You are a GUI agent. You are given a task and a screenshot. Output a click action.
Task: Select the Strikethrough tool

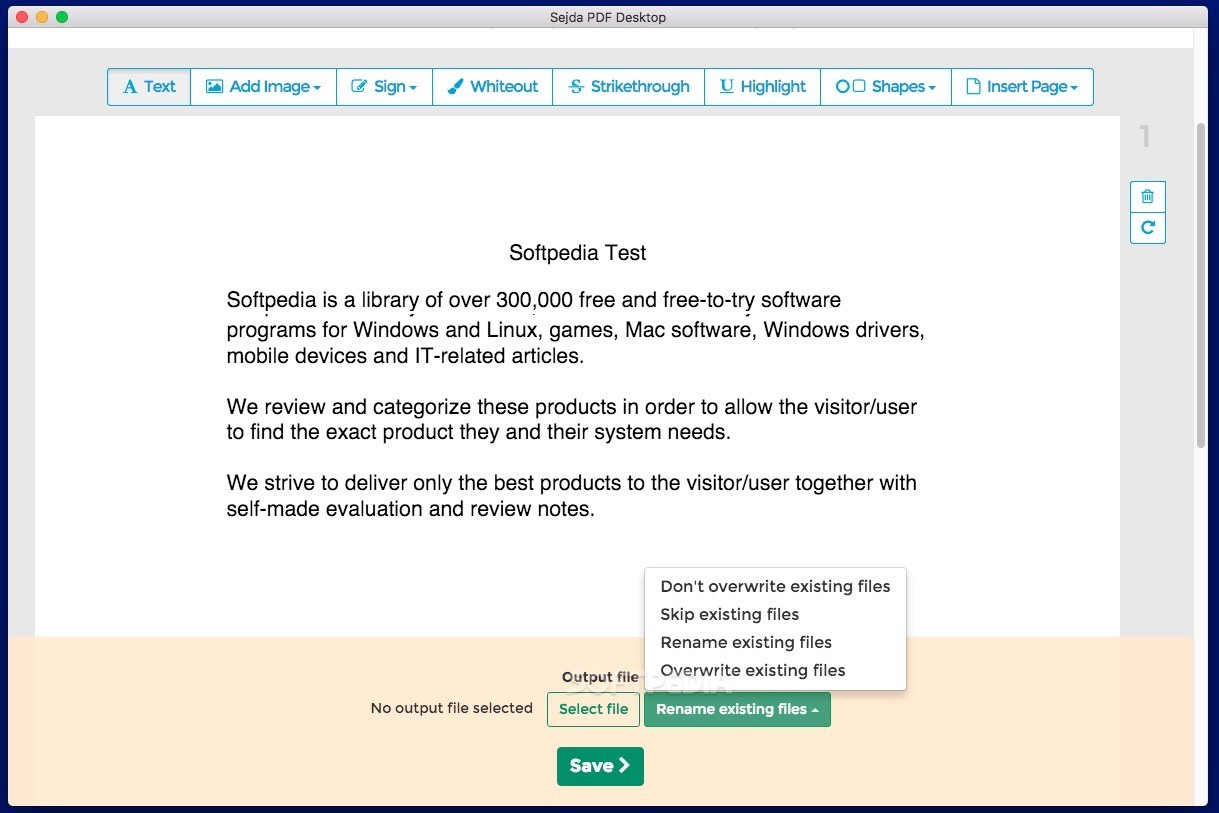coord(628,87)
